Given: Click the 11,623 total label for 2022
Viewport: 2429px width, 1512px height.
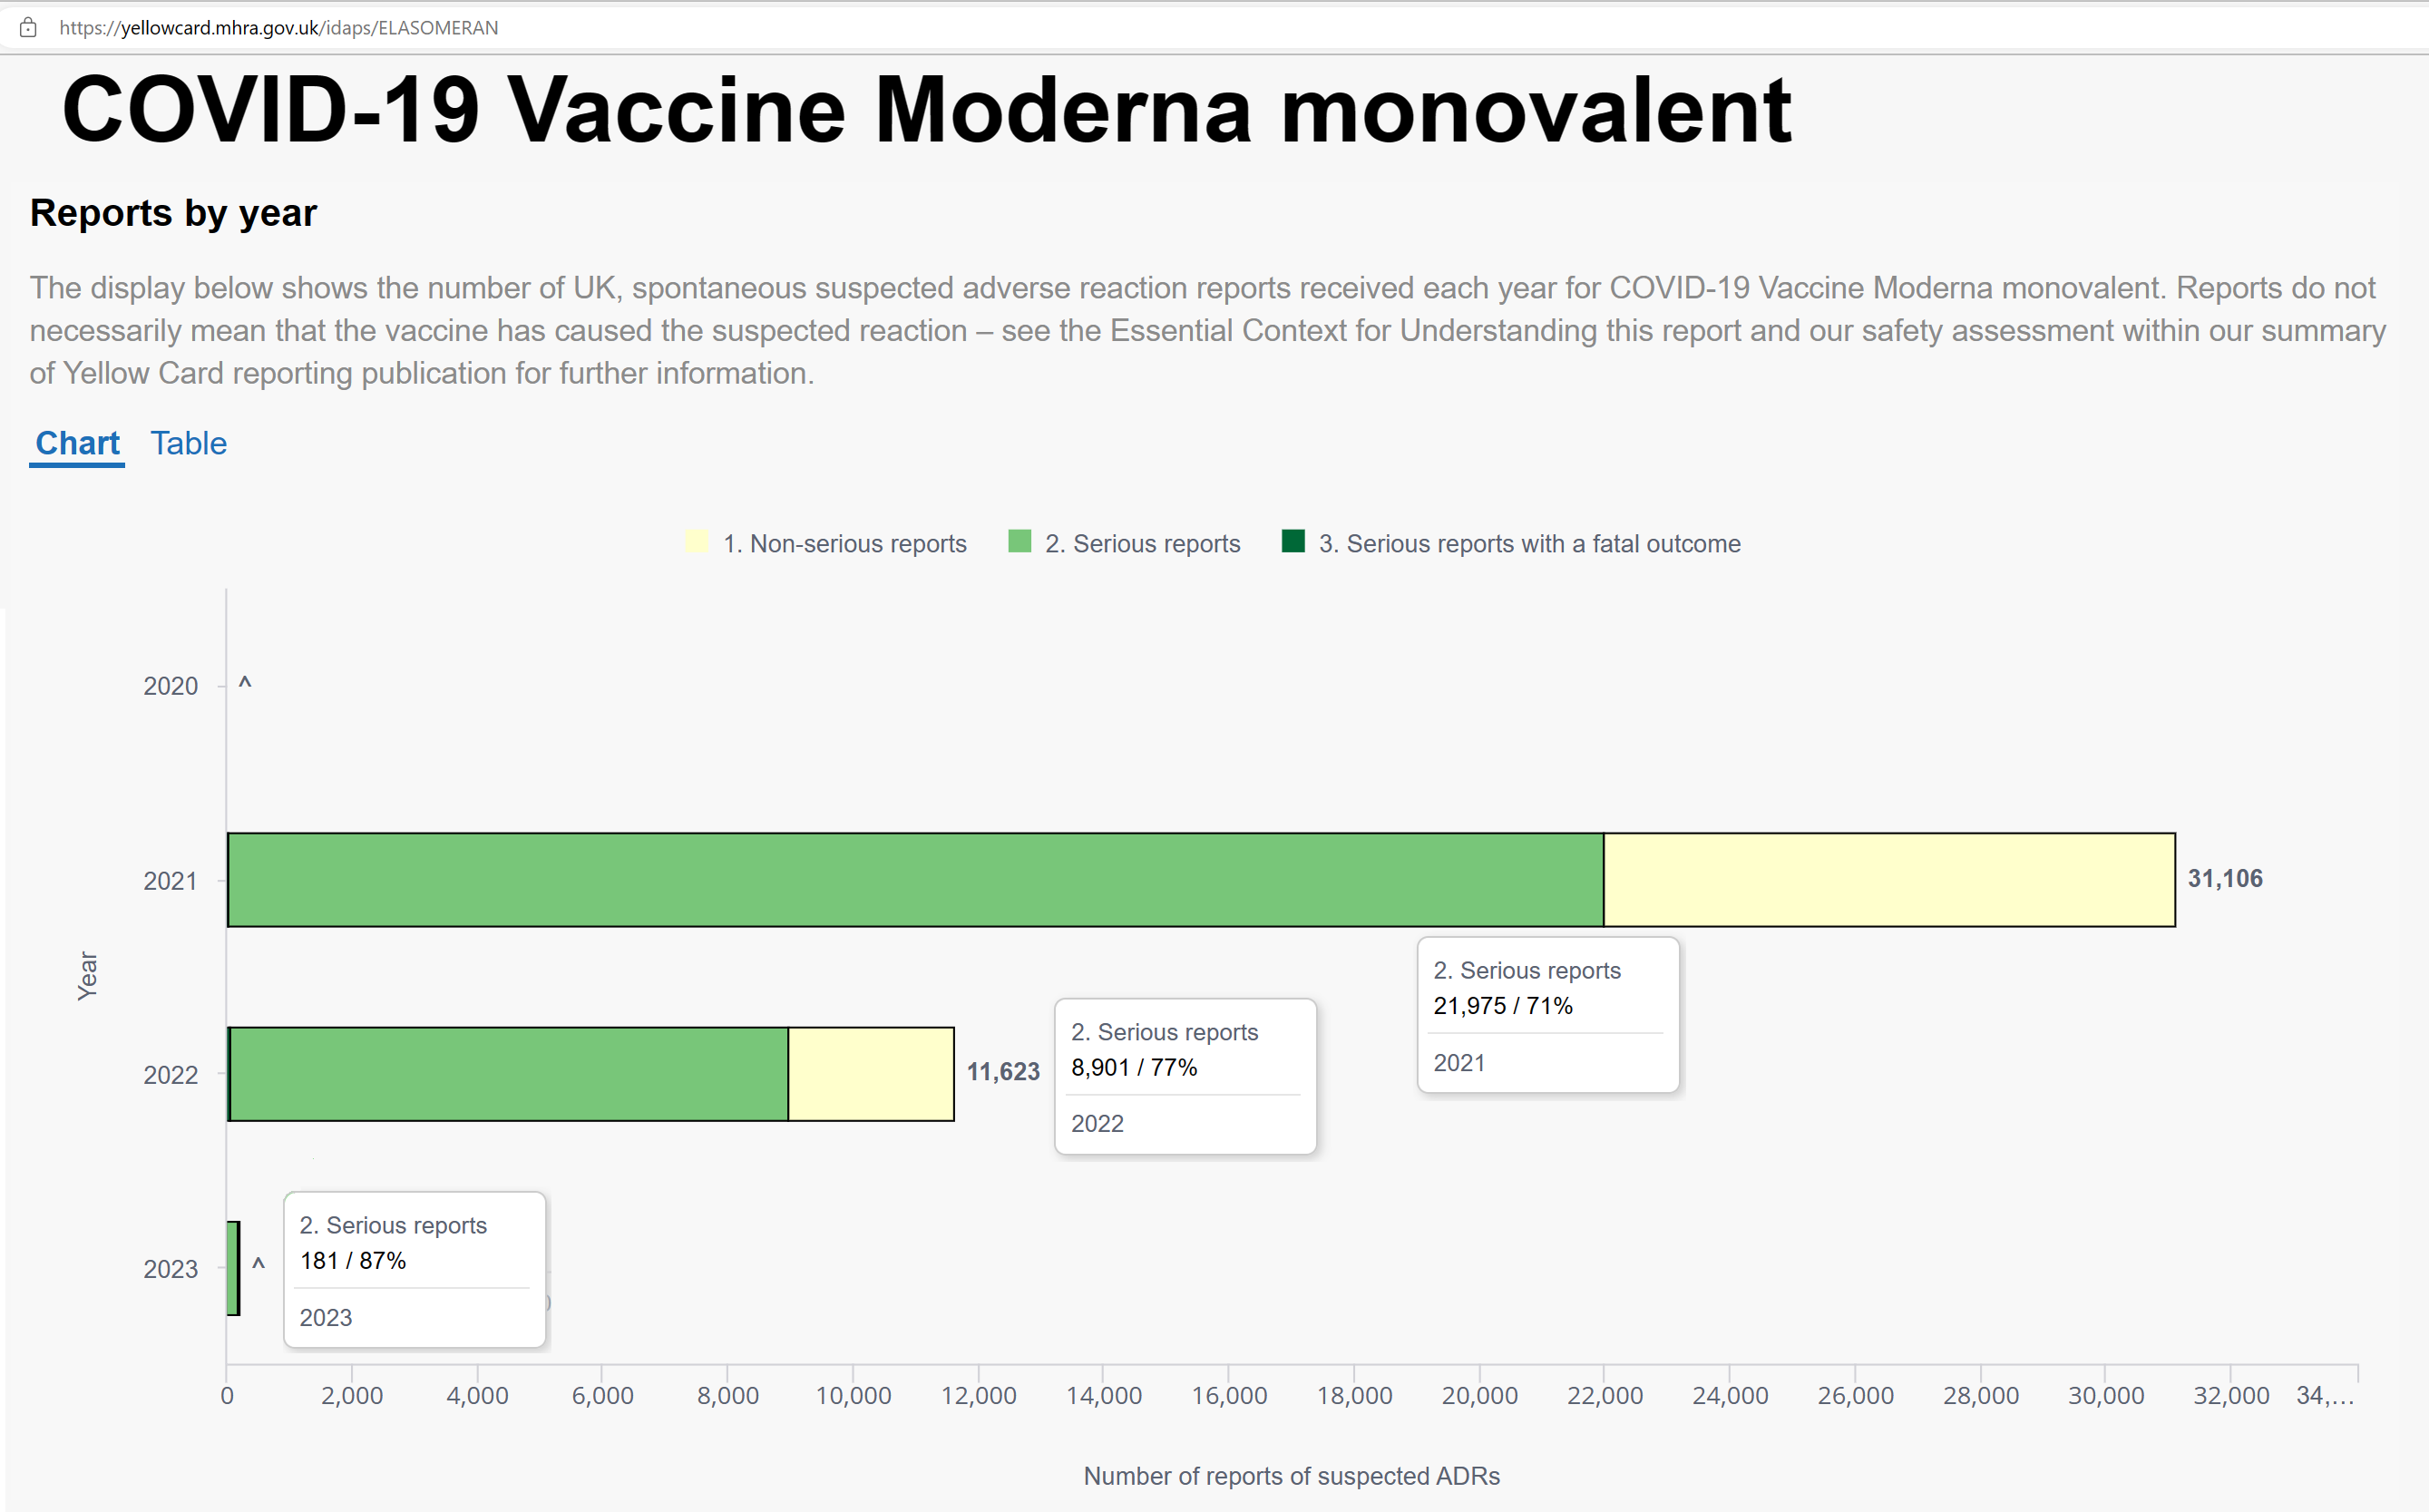Looking at the screenshot, I should pyautogui.click(x=1003, y=1072).
